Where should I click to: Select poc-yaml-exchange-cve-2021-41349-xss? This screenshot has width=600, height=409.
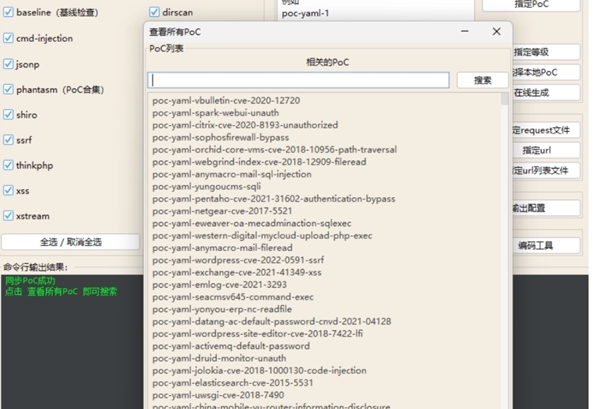237,272
